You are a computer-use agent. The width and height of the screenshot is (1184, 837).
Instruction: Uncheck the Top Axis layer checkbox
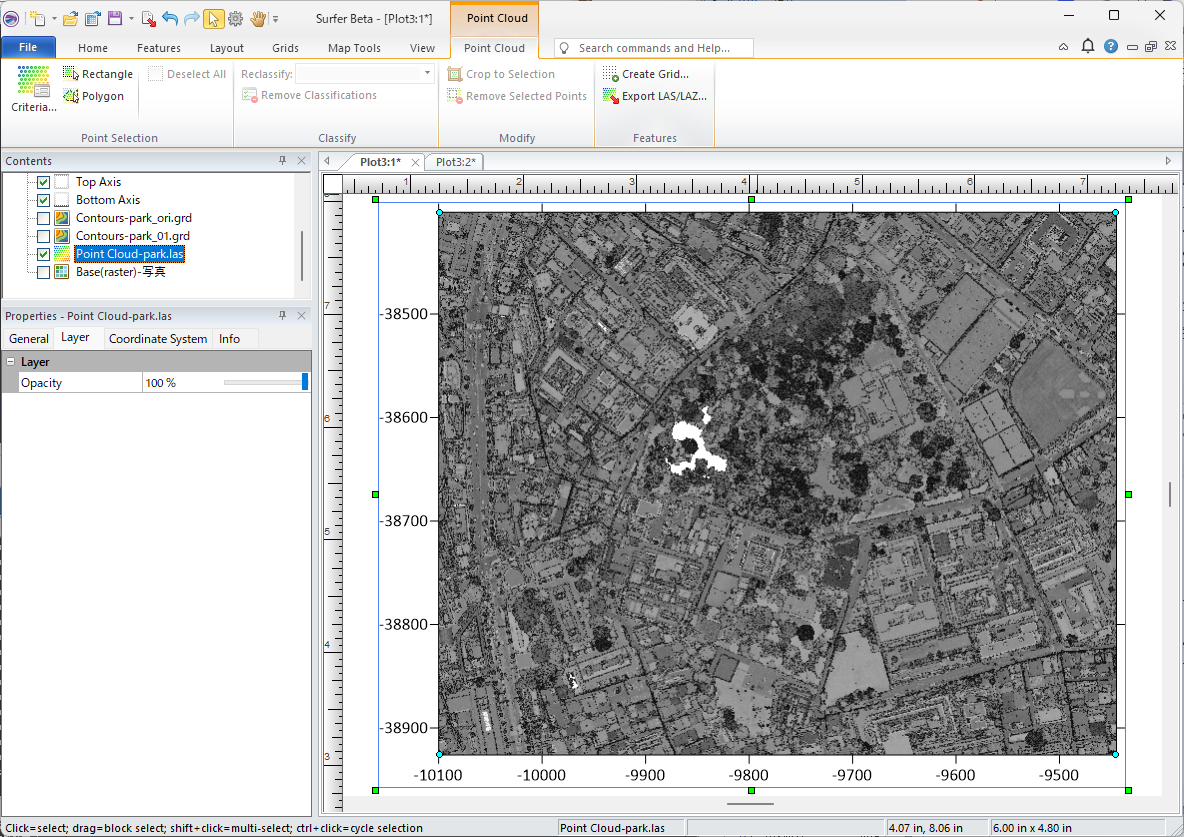pyautogui.click(x=43, y=182)
